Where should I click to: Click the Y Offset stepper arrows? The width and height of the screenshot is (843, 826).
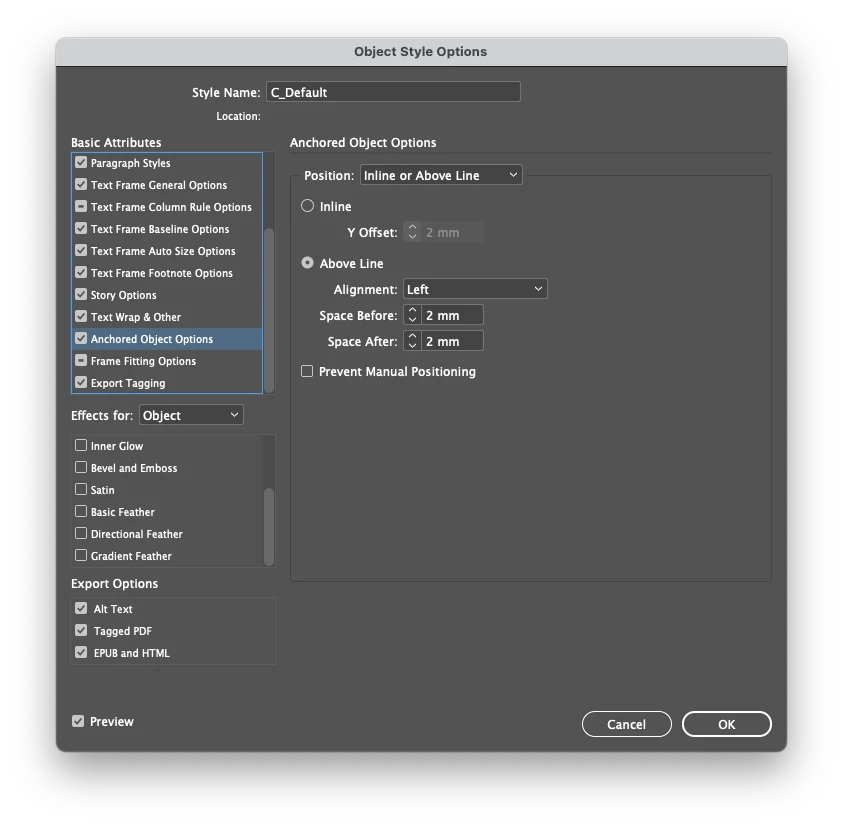pos(412,232)
